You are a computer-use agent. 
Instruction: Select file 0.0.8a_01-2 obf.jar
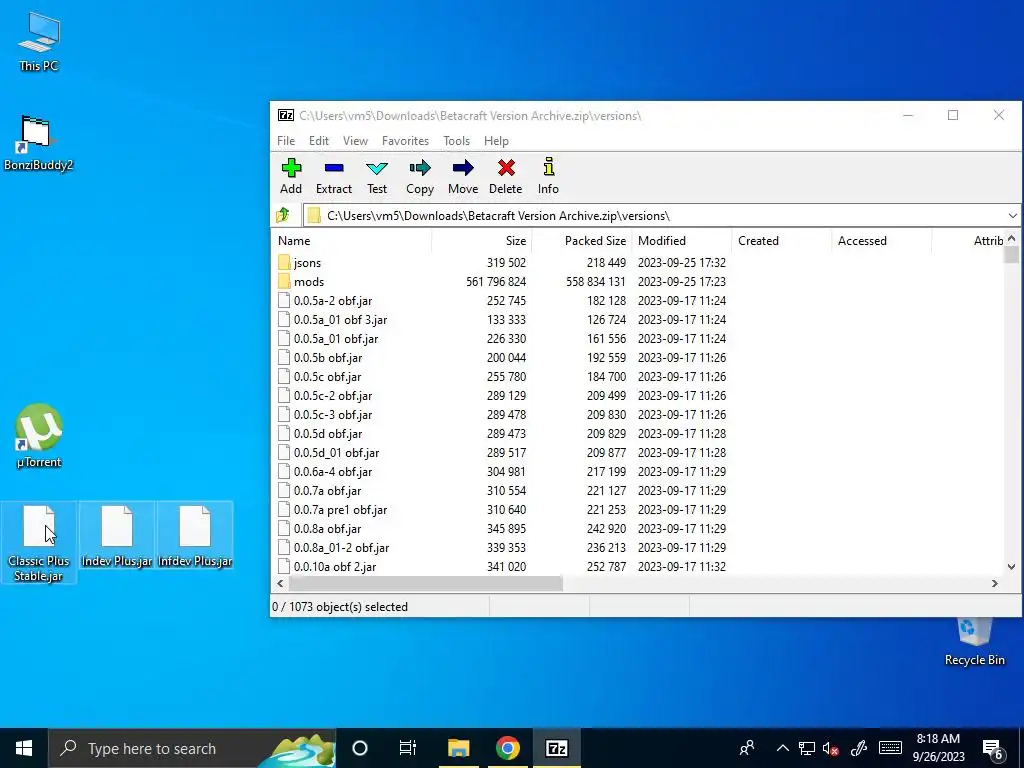click(x=342, y=547)
